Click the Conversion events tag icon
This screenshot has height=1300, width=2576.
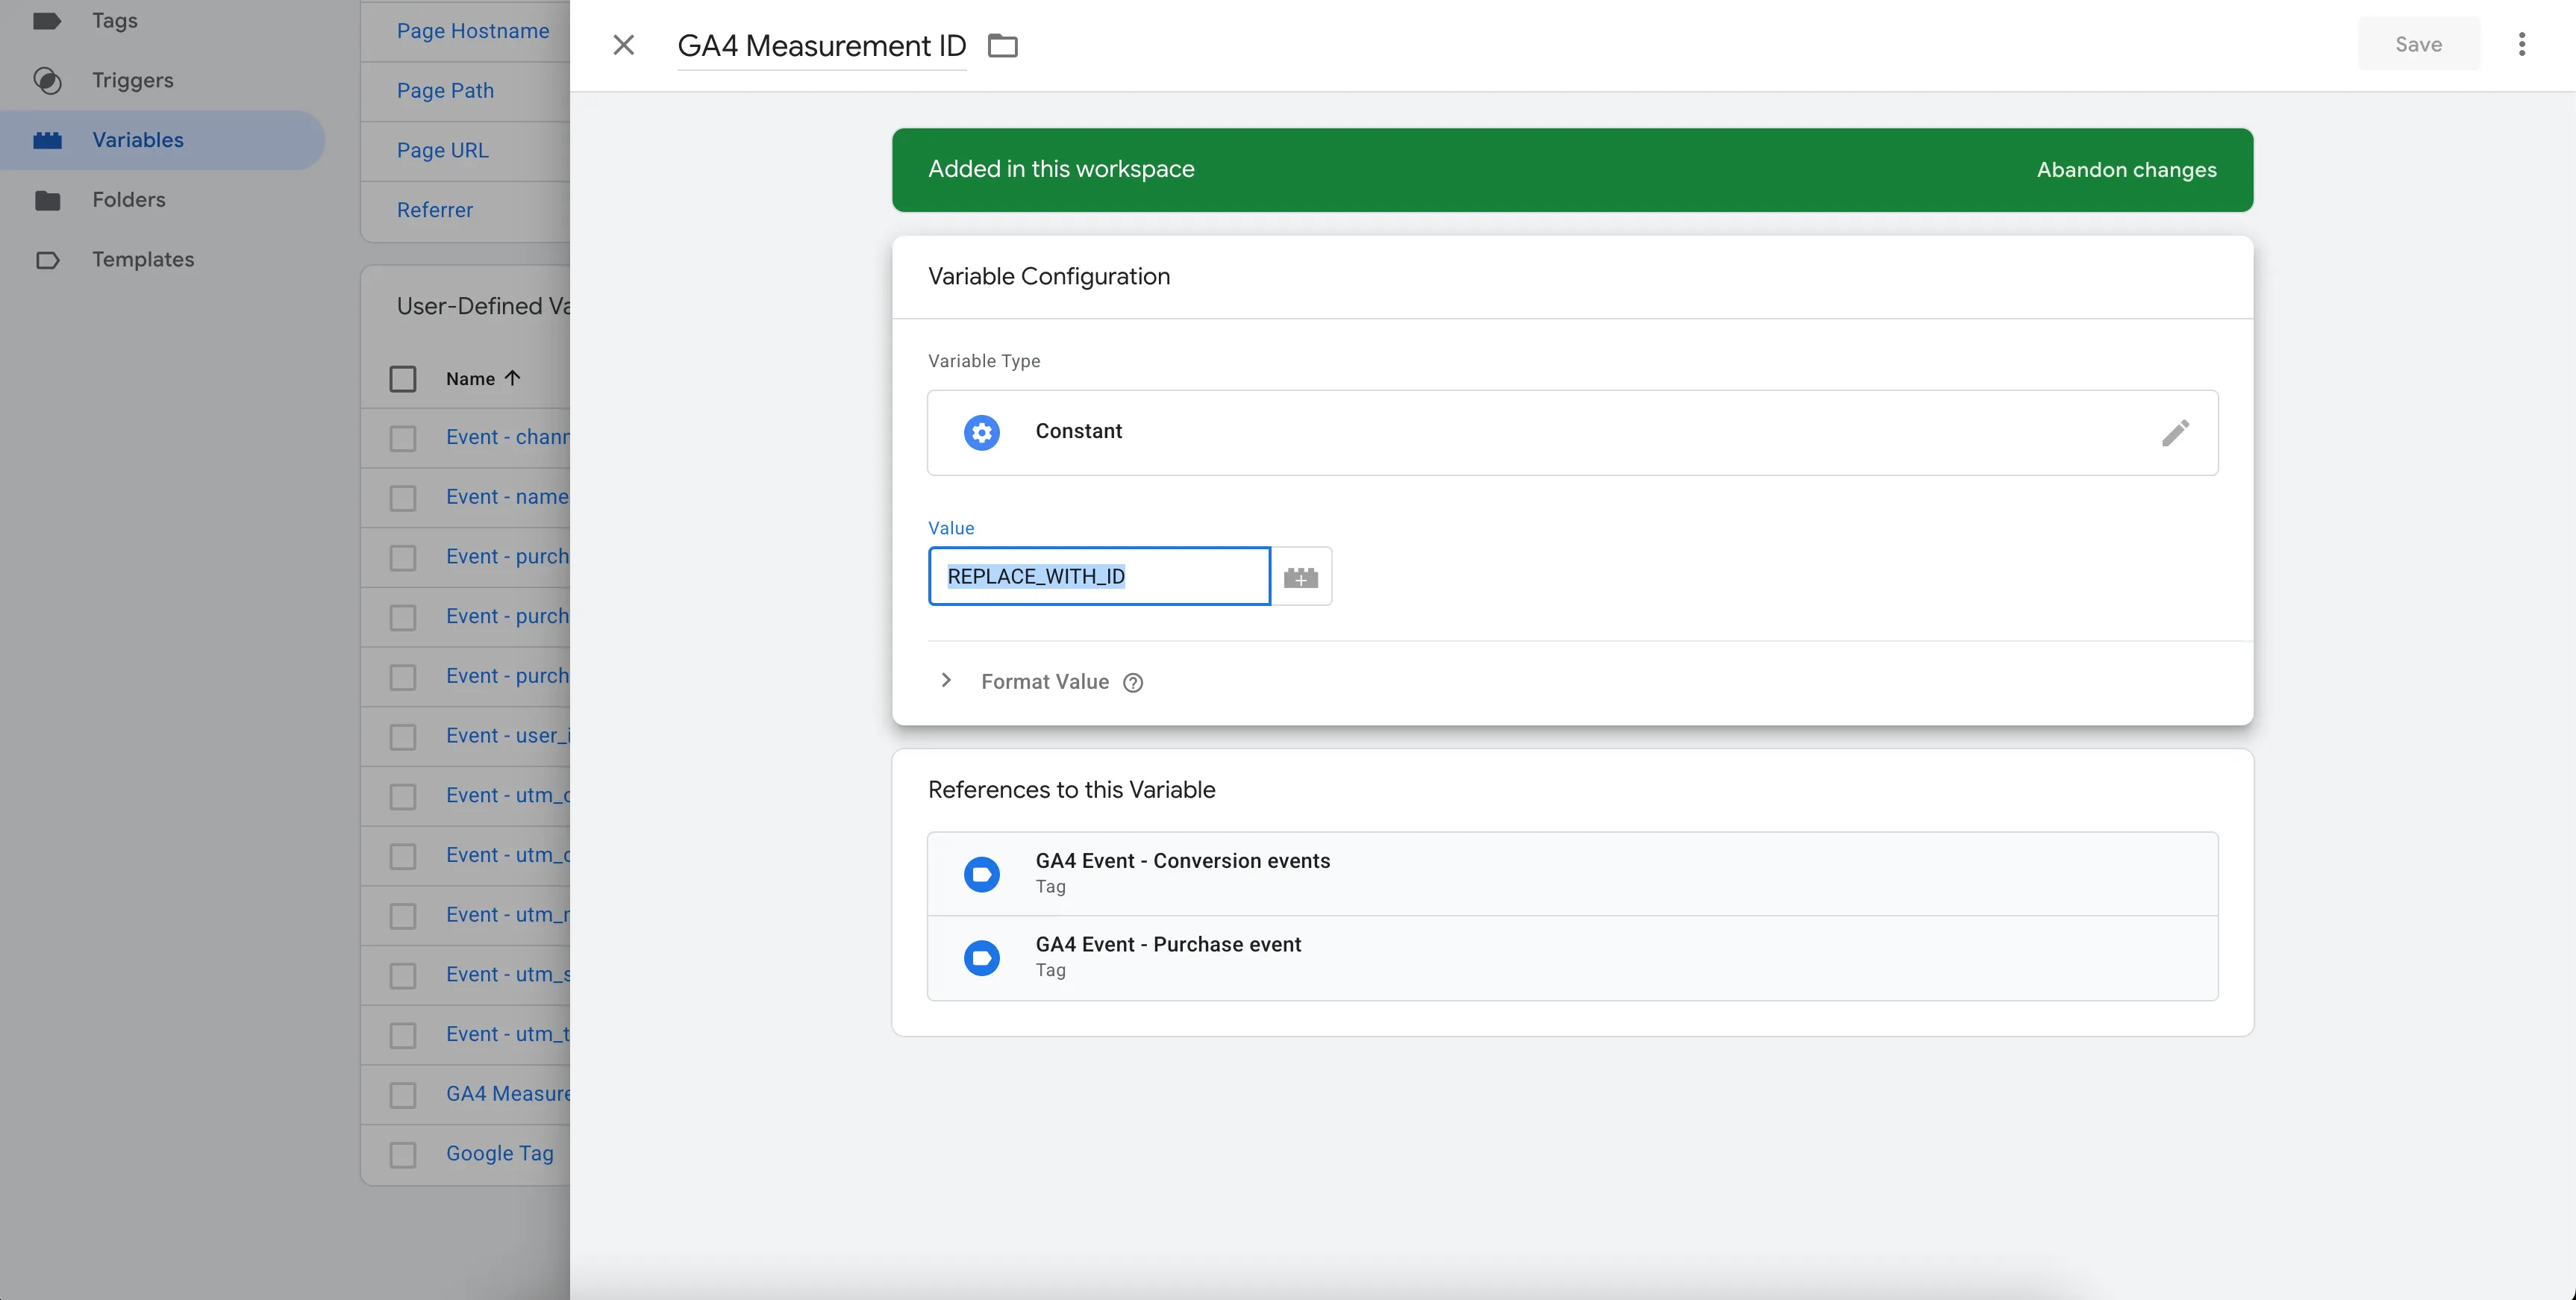(x=981, y=874)
